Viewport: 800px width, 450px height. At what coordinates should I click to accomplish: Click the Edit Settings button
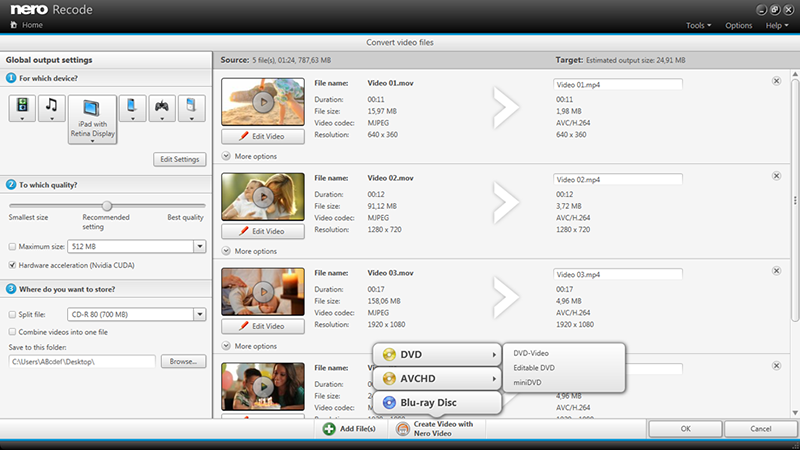[x=180, y=159]
